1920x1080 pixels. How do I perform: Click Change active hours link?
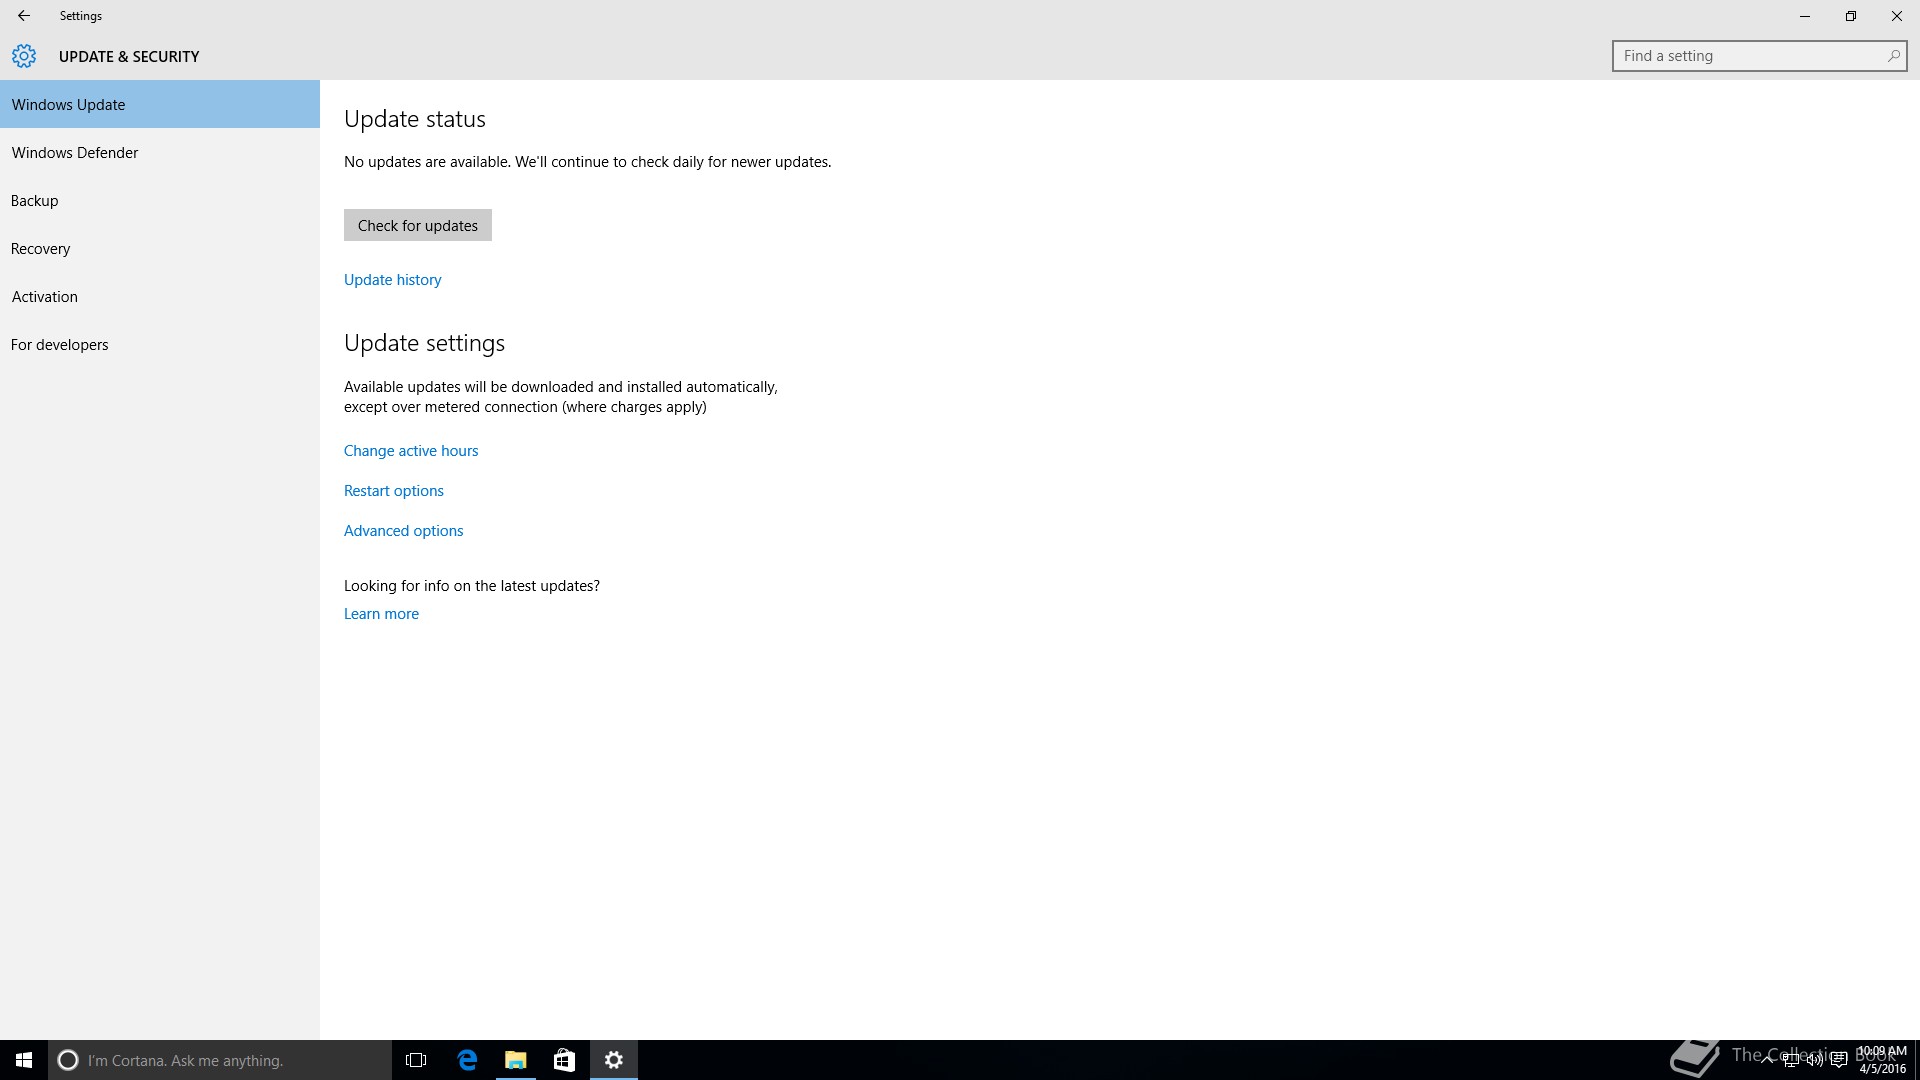[x=411, y=451]
